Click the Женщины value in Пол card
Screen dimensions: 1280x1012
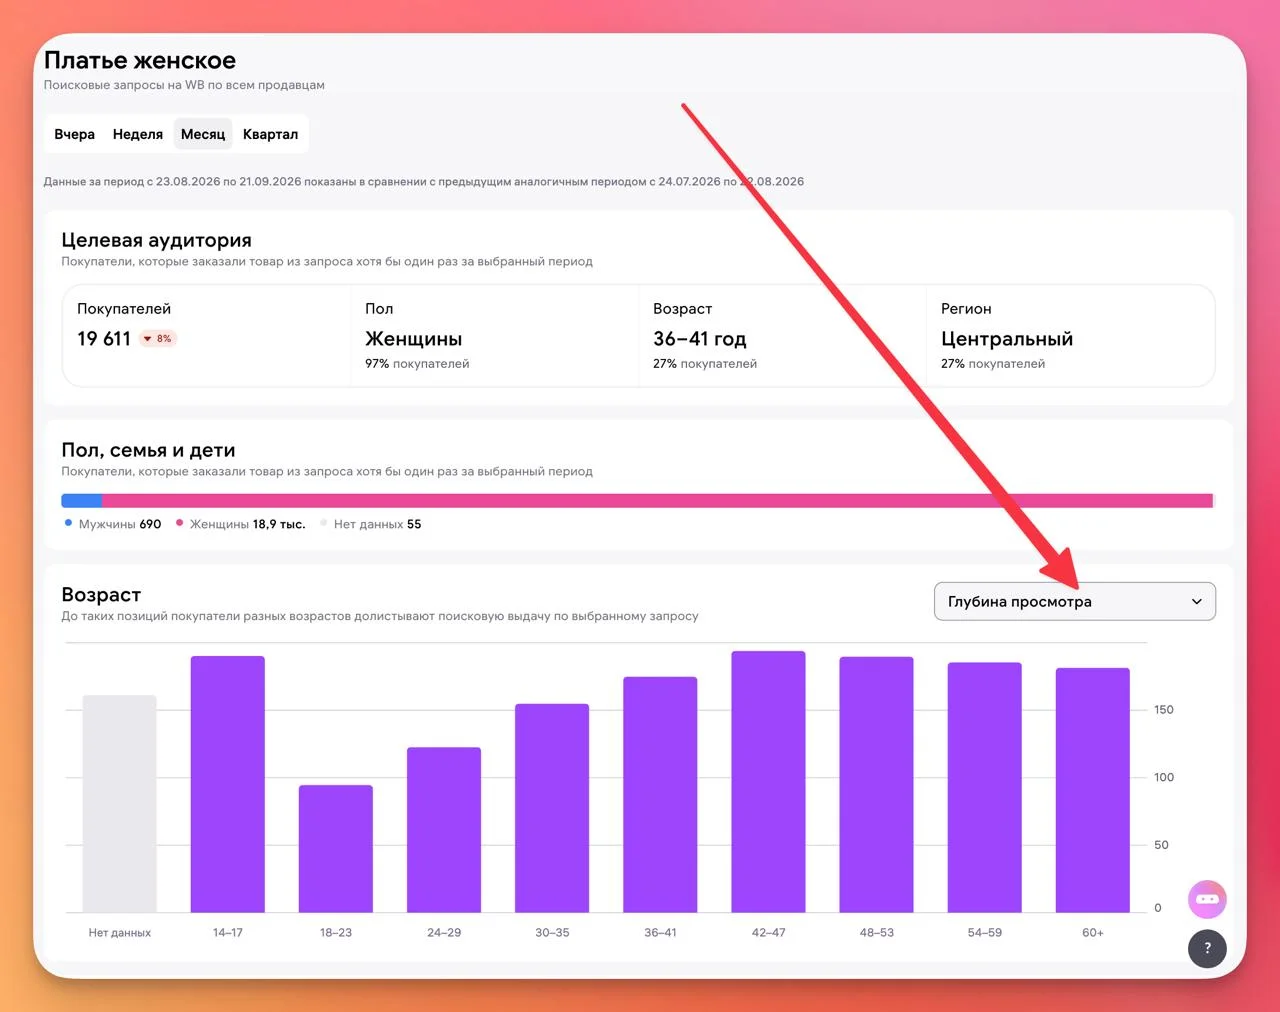[x=413, y=339]
